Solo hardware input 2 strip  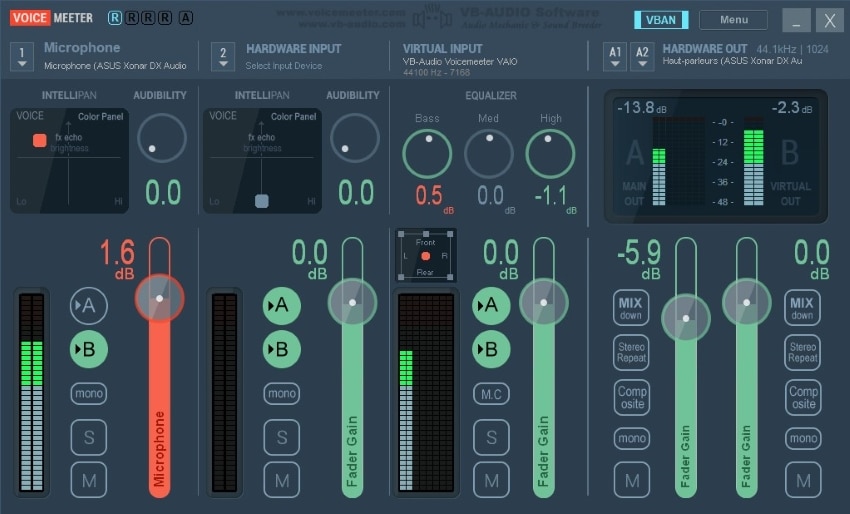[x=282, y=437]
